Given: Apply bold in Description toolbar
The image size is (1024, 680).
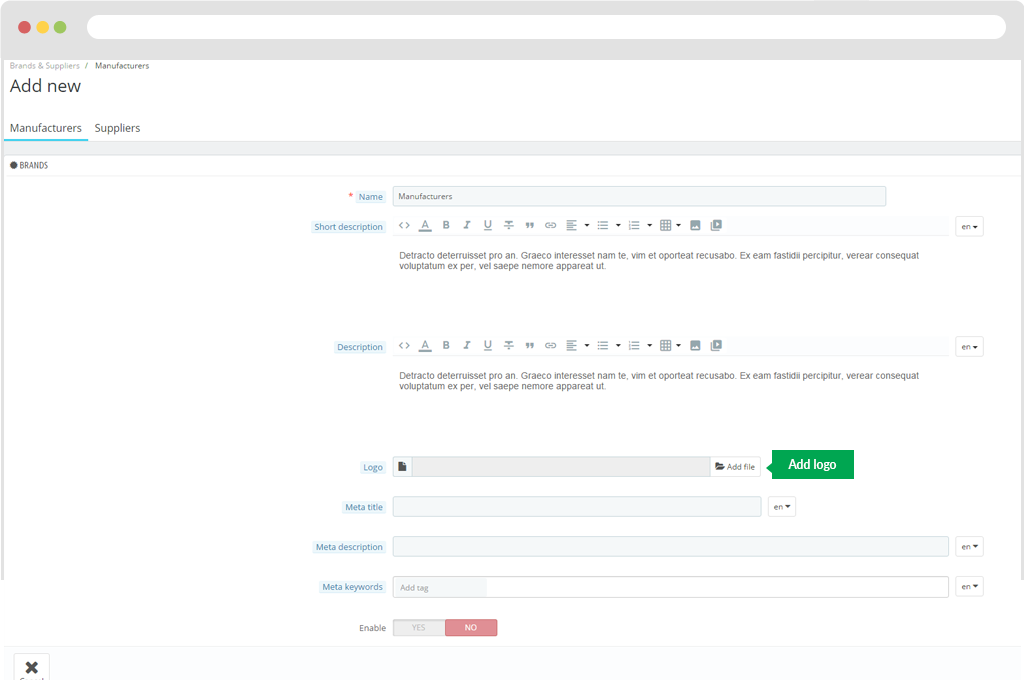Looking at the screenshot, I should (446, 346).
